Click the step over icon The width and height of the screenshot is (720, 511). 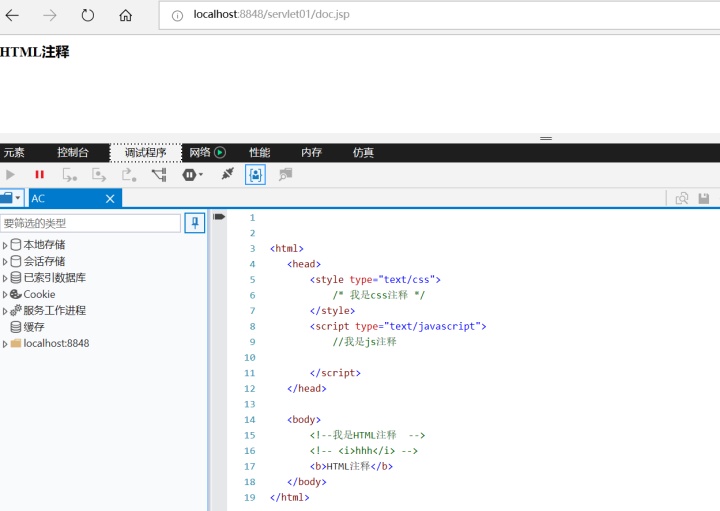point(99,175)
